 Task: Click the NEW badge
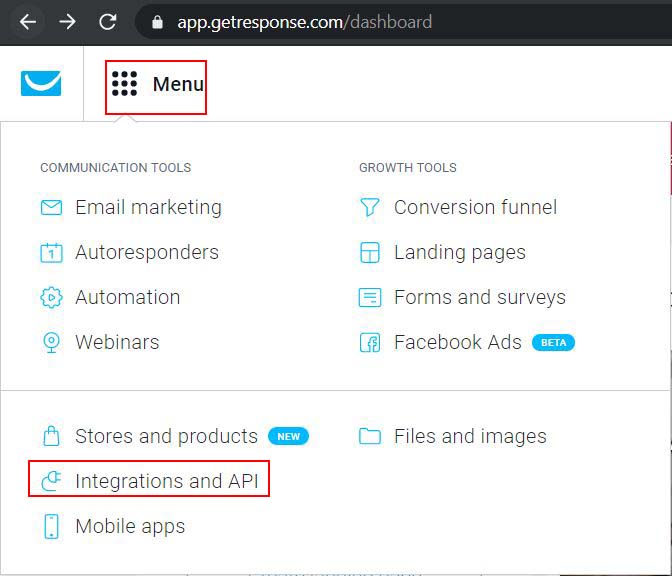tap(288, 436)
